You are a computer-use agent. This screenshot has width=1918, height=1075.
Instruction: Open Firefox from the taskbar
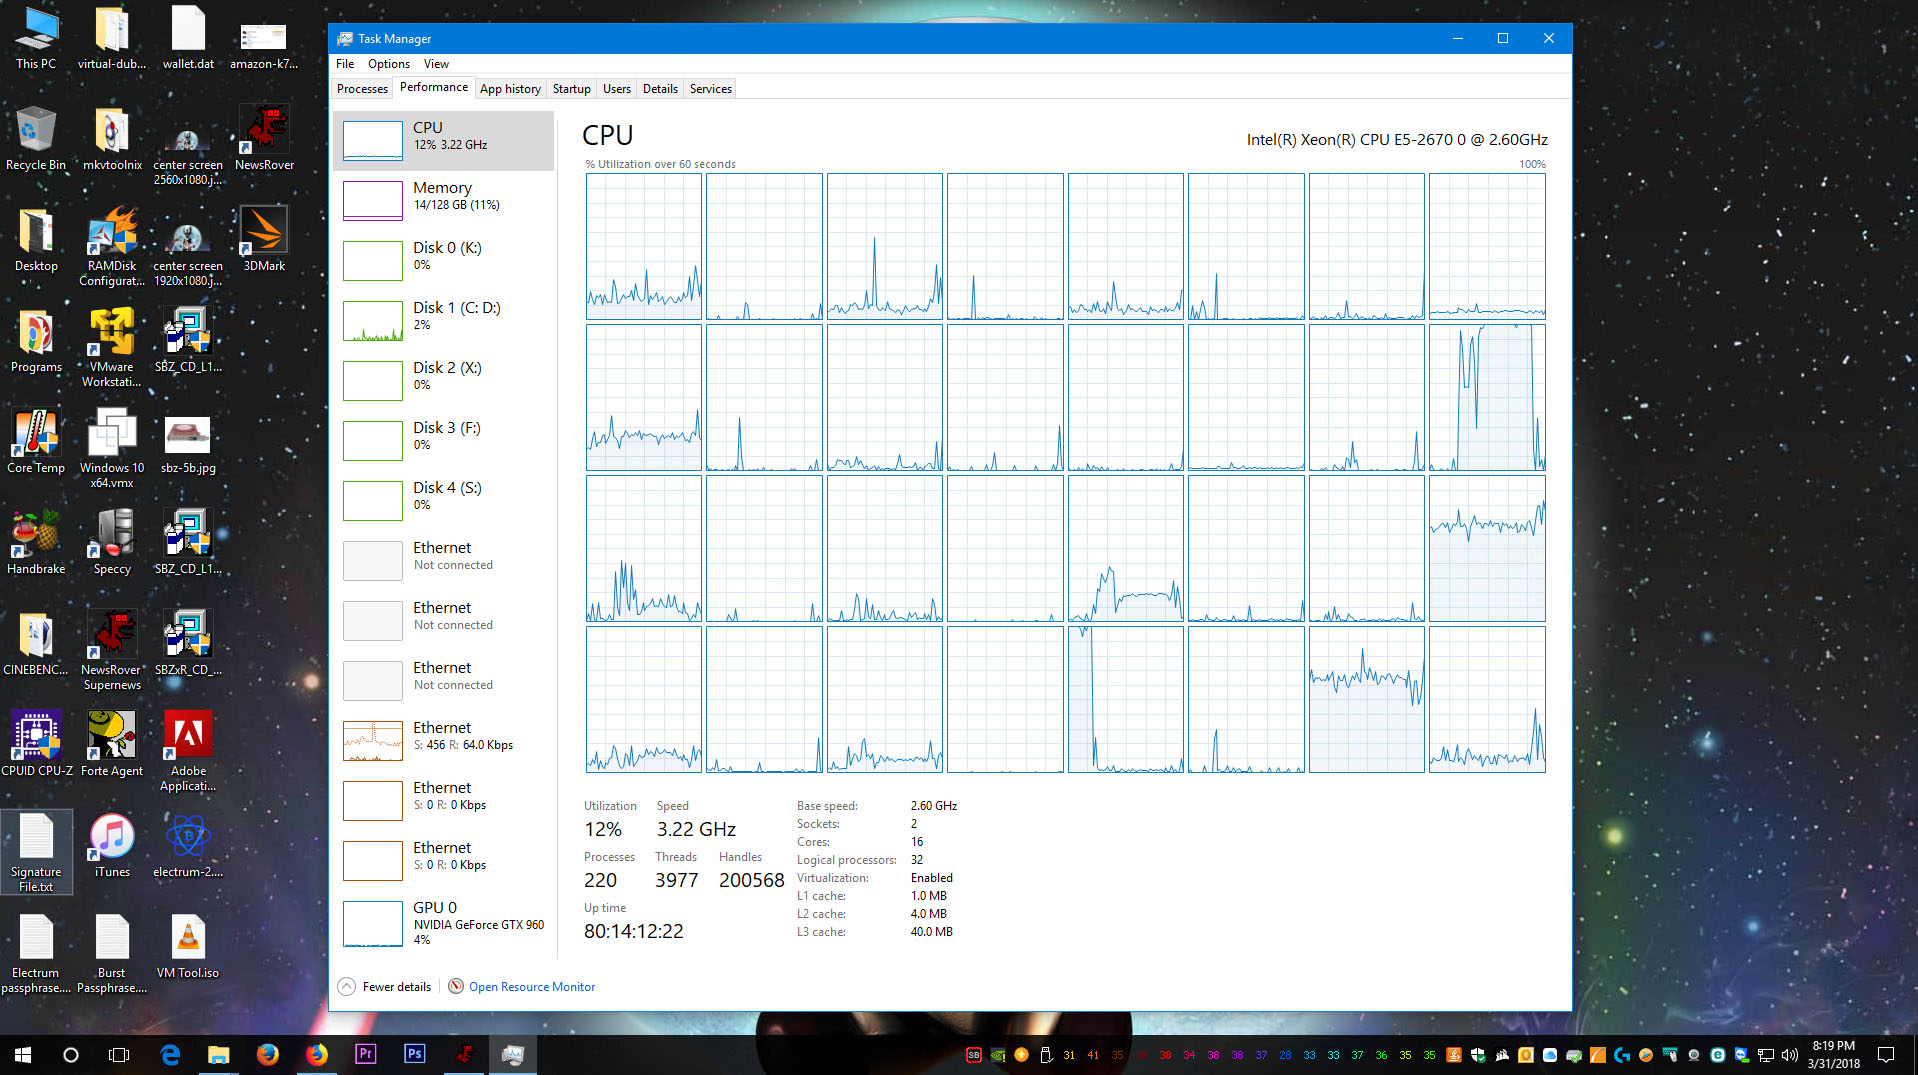[x=267, y=1054]
